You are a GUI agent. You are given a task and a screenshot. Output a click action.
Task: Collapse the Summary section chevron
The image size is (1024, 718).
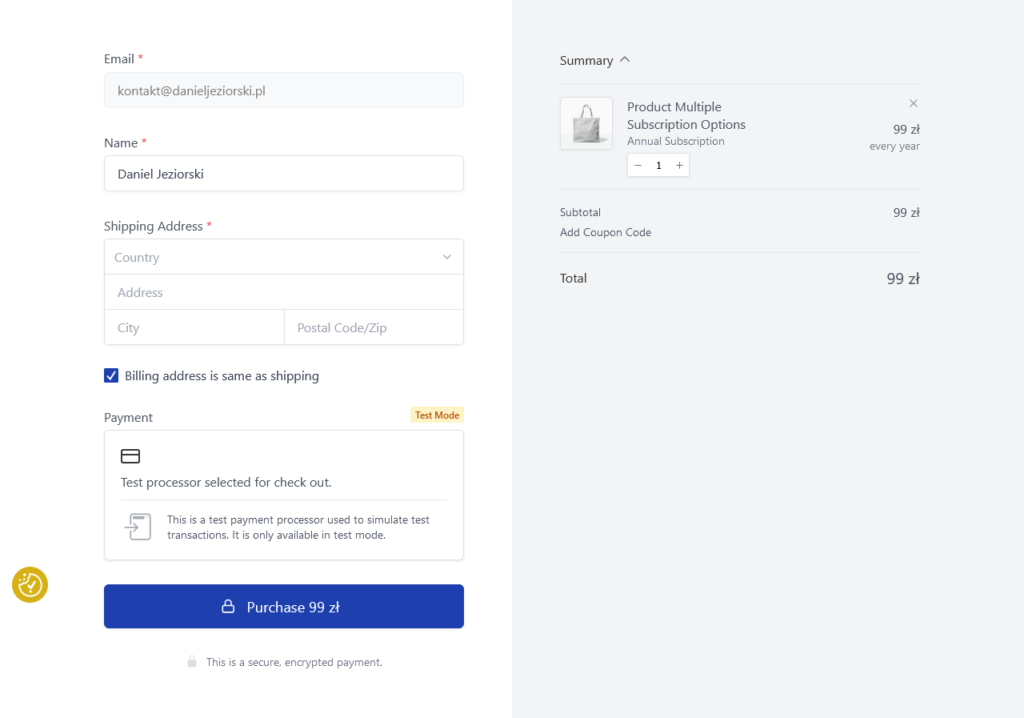tap(625, 59)
